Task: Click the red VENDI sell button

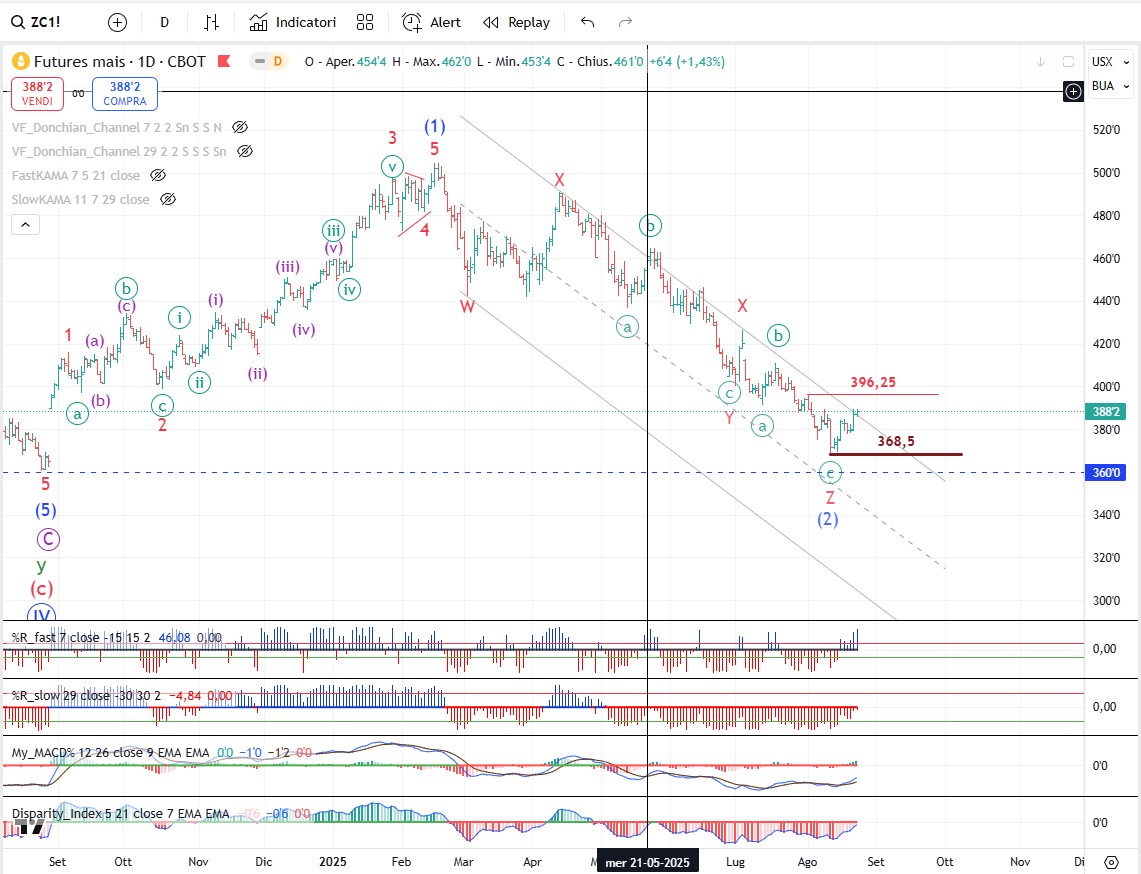Action: tap(38, 94)
